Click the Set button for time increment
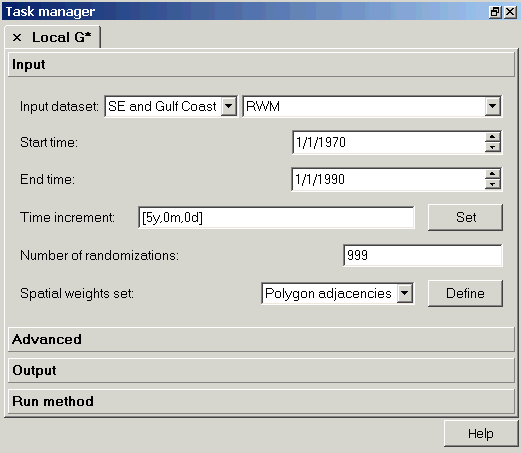Viewport: 522px width, 453px height. coord(465,217)
